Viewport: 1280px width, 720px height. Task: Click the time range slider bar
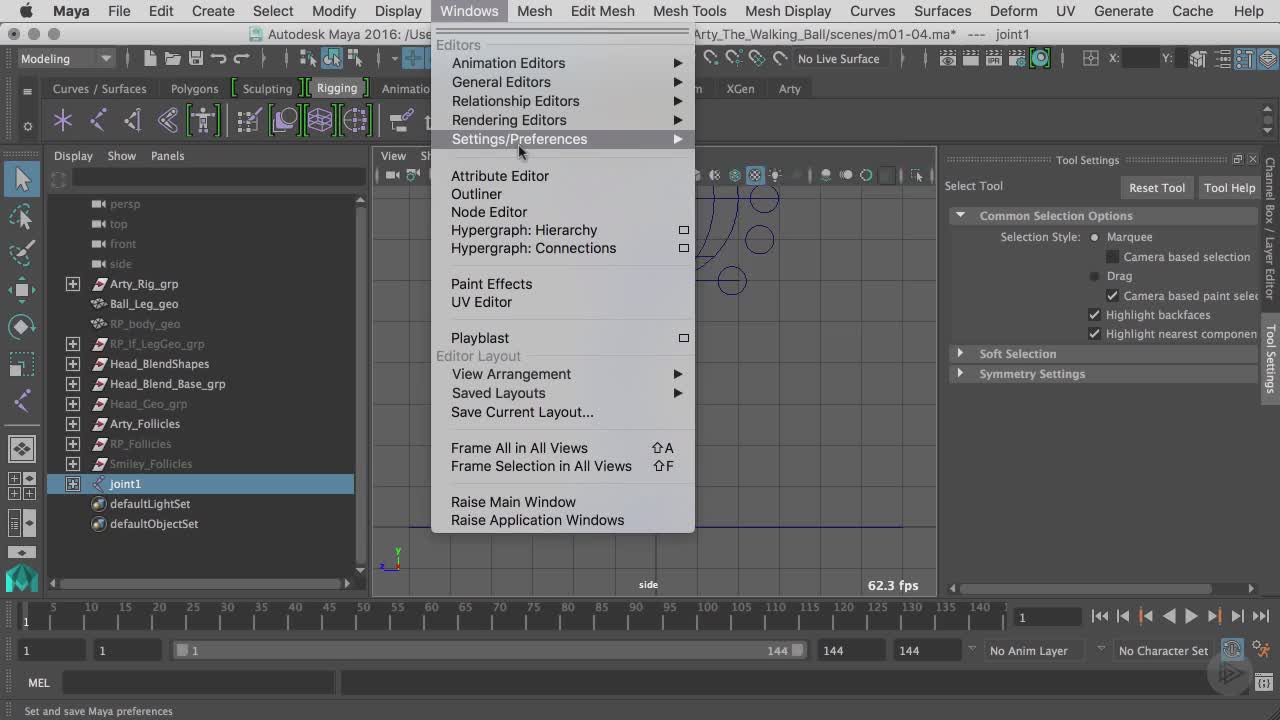click(x=490, y=650)
